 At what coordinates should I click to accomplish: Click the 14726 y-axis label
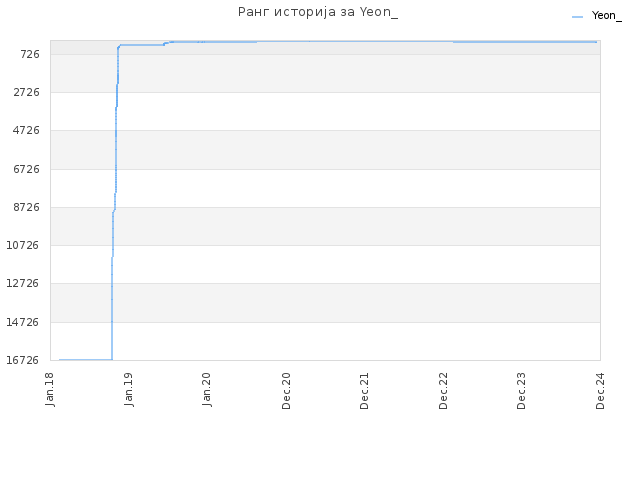(23, 322)
